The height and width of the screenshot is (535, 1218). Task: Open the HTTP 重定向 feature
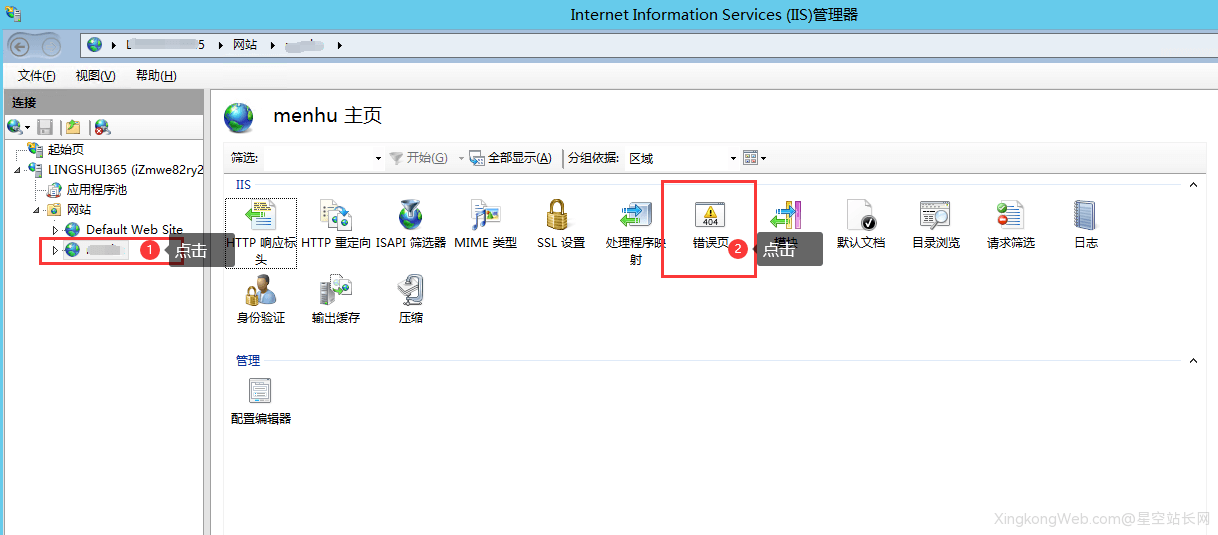tap(336, 225)
